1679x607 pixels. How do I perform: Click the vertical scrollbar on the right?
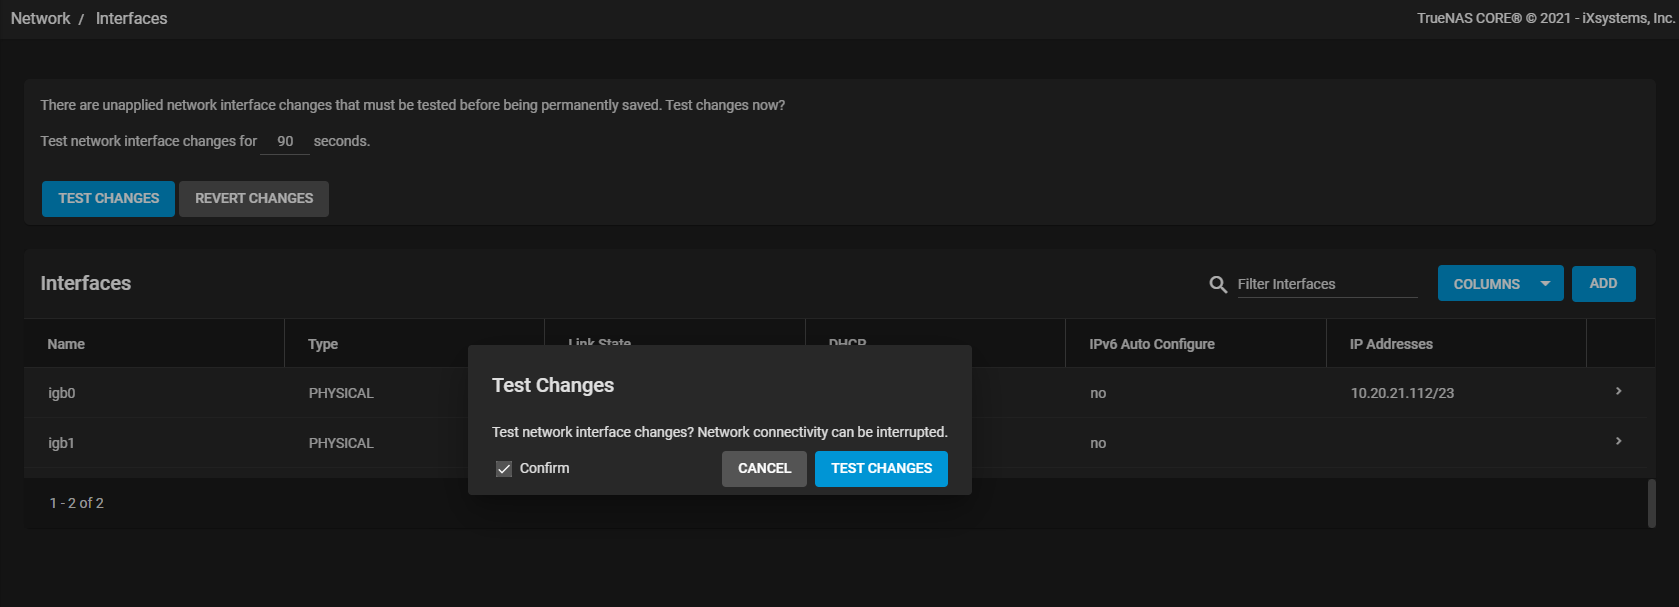pos(1651,502)
